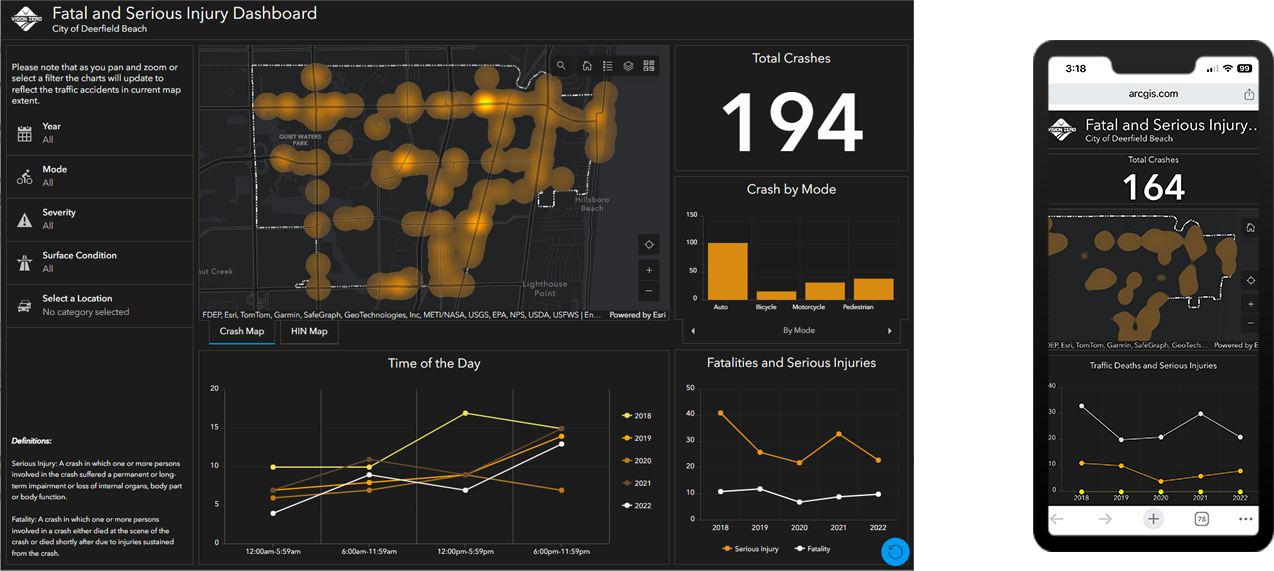Click the Fatalities and Serious Injuries title

791,363
